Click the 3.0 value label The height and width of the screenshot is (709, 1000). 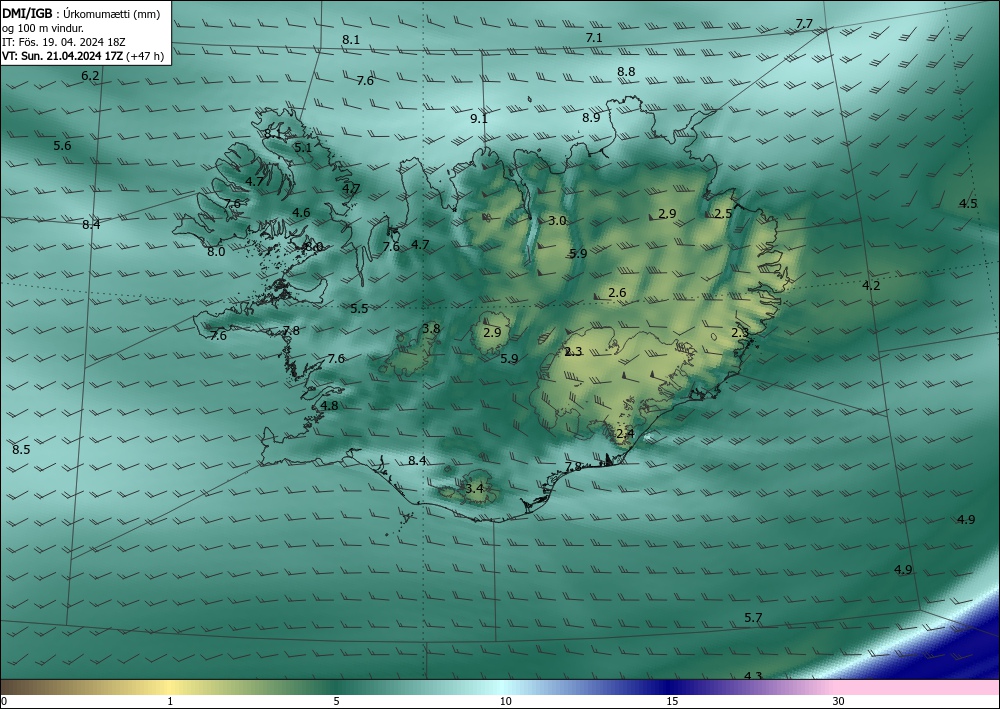pos(557,221)
